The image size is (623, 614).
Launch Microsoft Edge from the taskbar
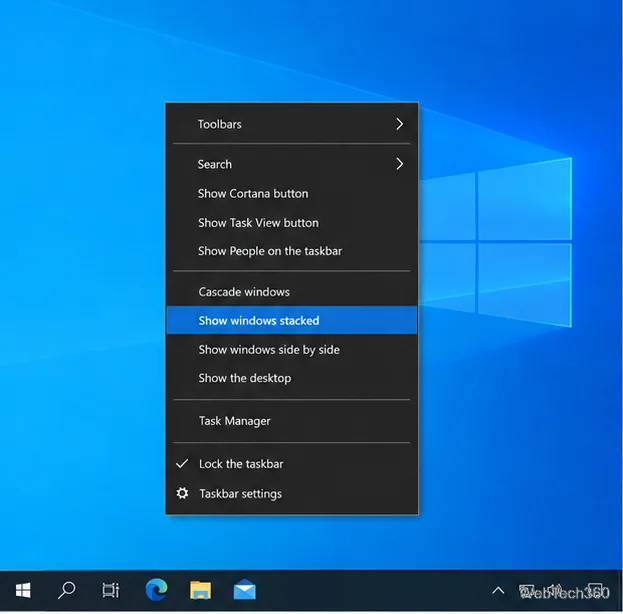(x=156, y=590)
